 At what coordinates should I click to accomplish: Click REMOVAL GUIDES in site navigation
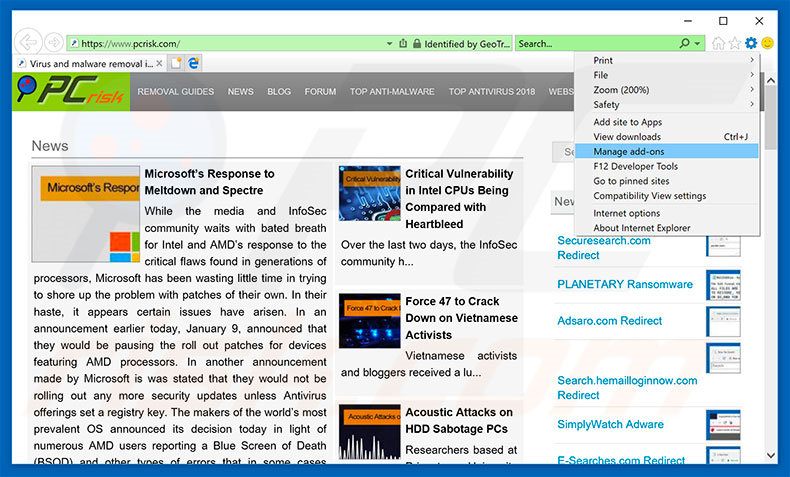176,91
